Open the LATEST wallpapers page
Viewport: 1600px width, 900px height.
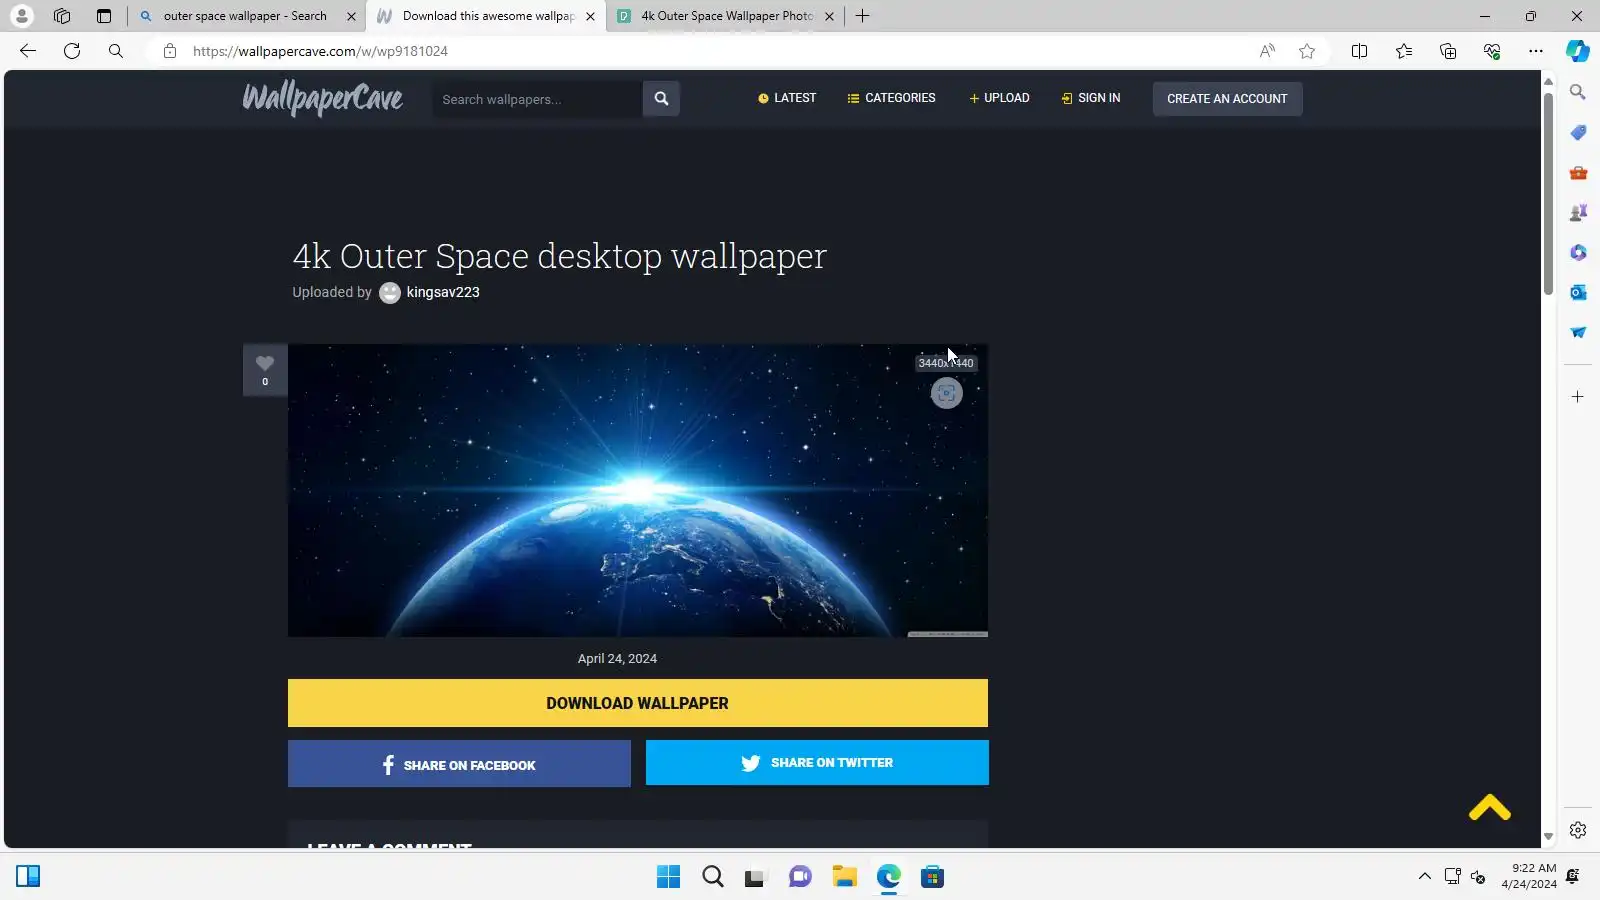[787, 98]
